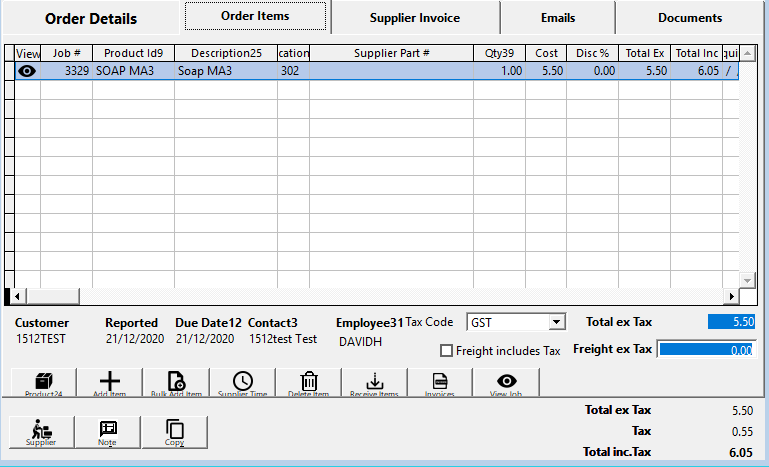Click the Copy icon button
The image size is (769, 467).
click(x=174, y=431)
